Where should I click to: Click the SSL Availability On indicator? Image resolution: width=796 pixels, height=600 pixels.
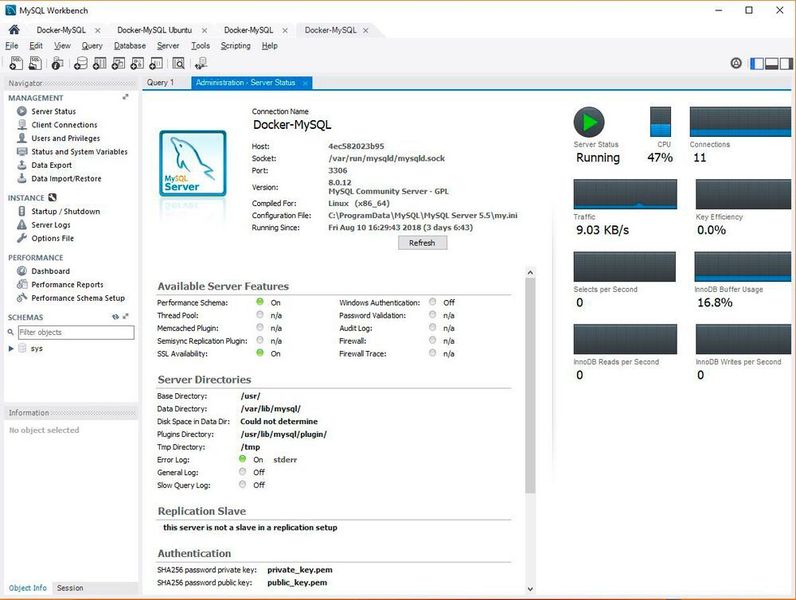(x=260, y=353)
